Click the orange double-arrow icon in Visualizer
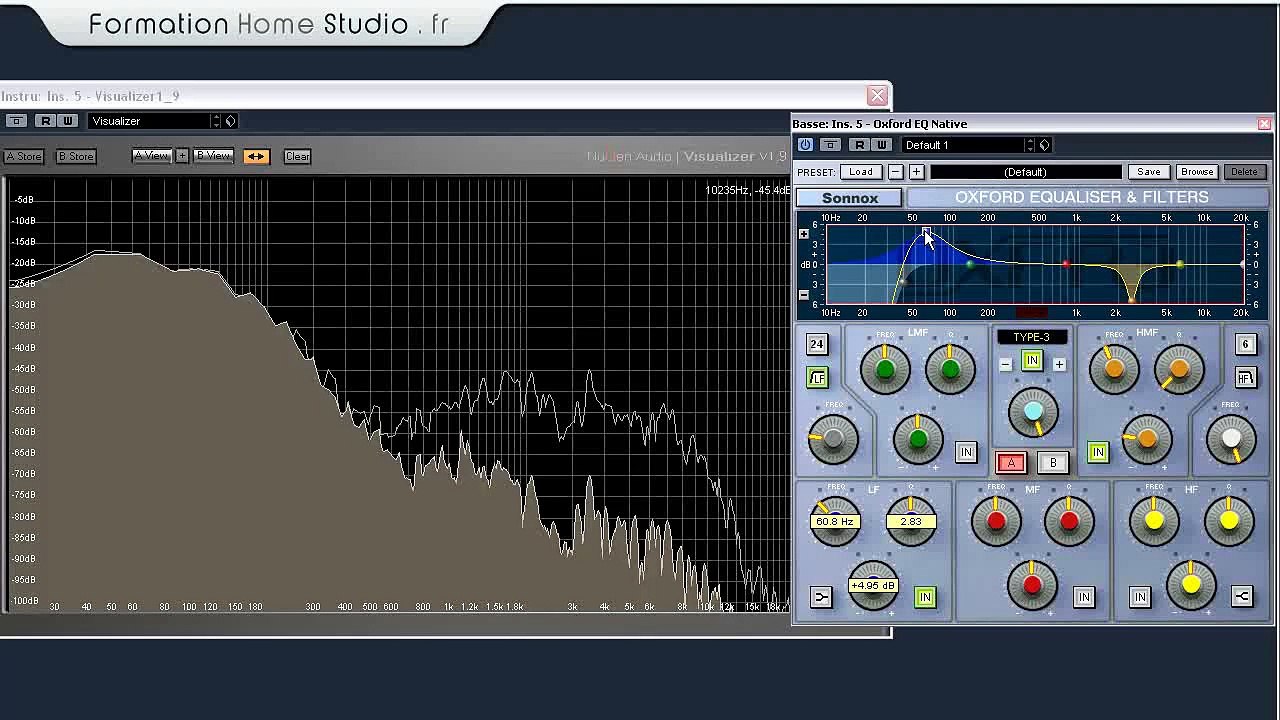The height and width of the screenshot is (720, 1280). click(x=256, y=156)
